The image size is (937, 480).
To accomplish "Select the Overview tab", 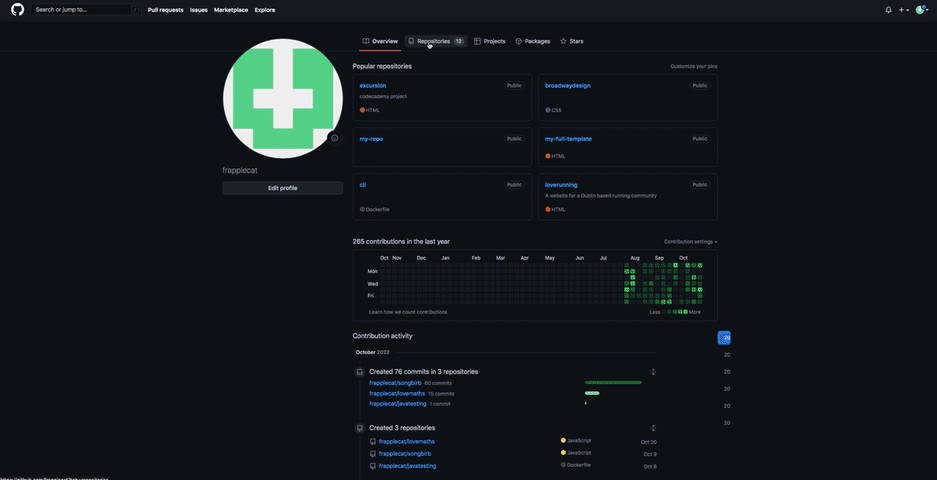I will 380,41.
